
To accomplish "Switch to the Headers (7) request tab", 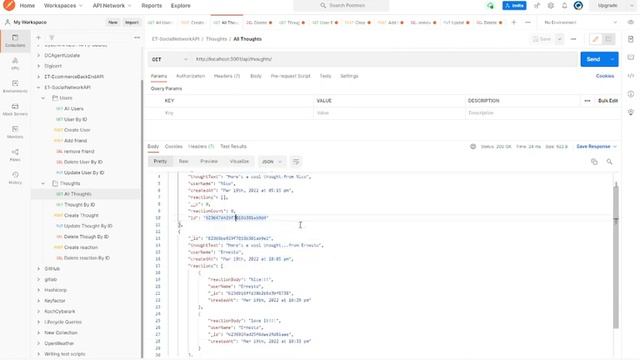I will pos(227,76).
